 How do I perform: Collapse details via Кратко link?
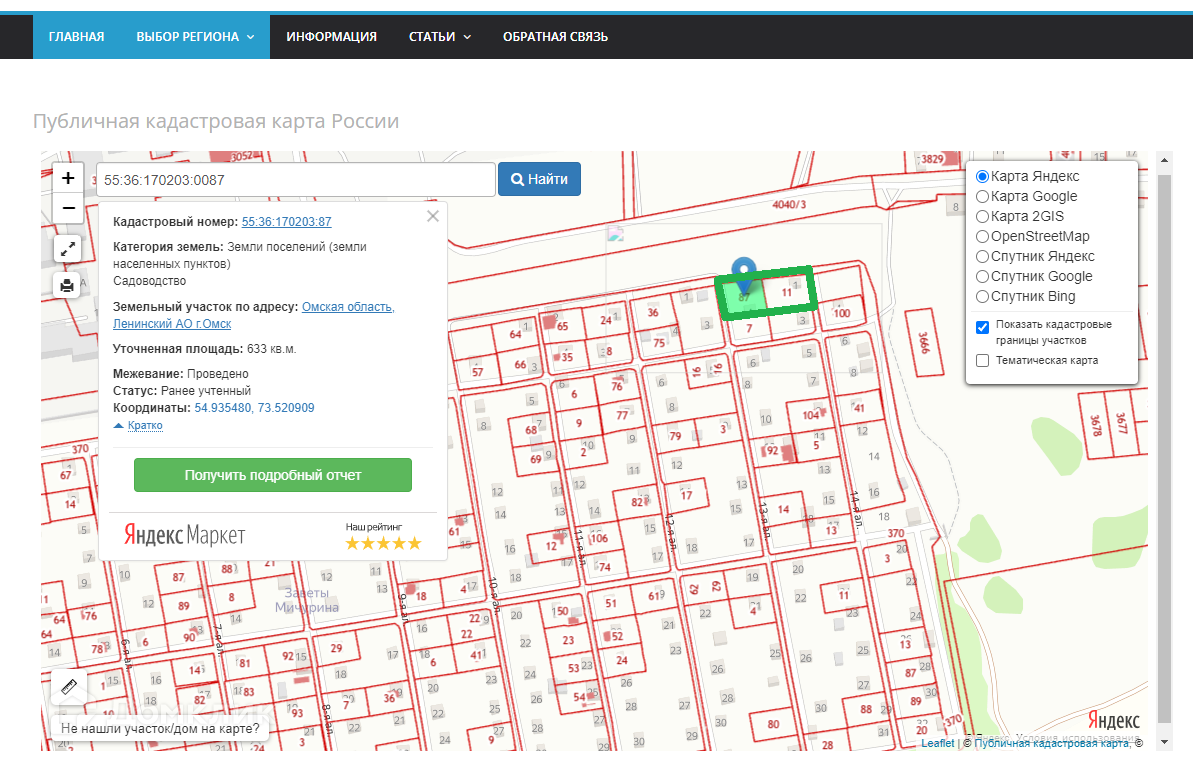click(145, 425)
